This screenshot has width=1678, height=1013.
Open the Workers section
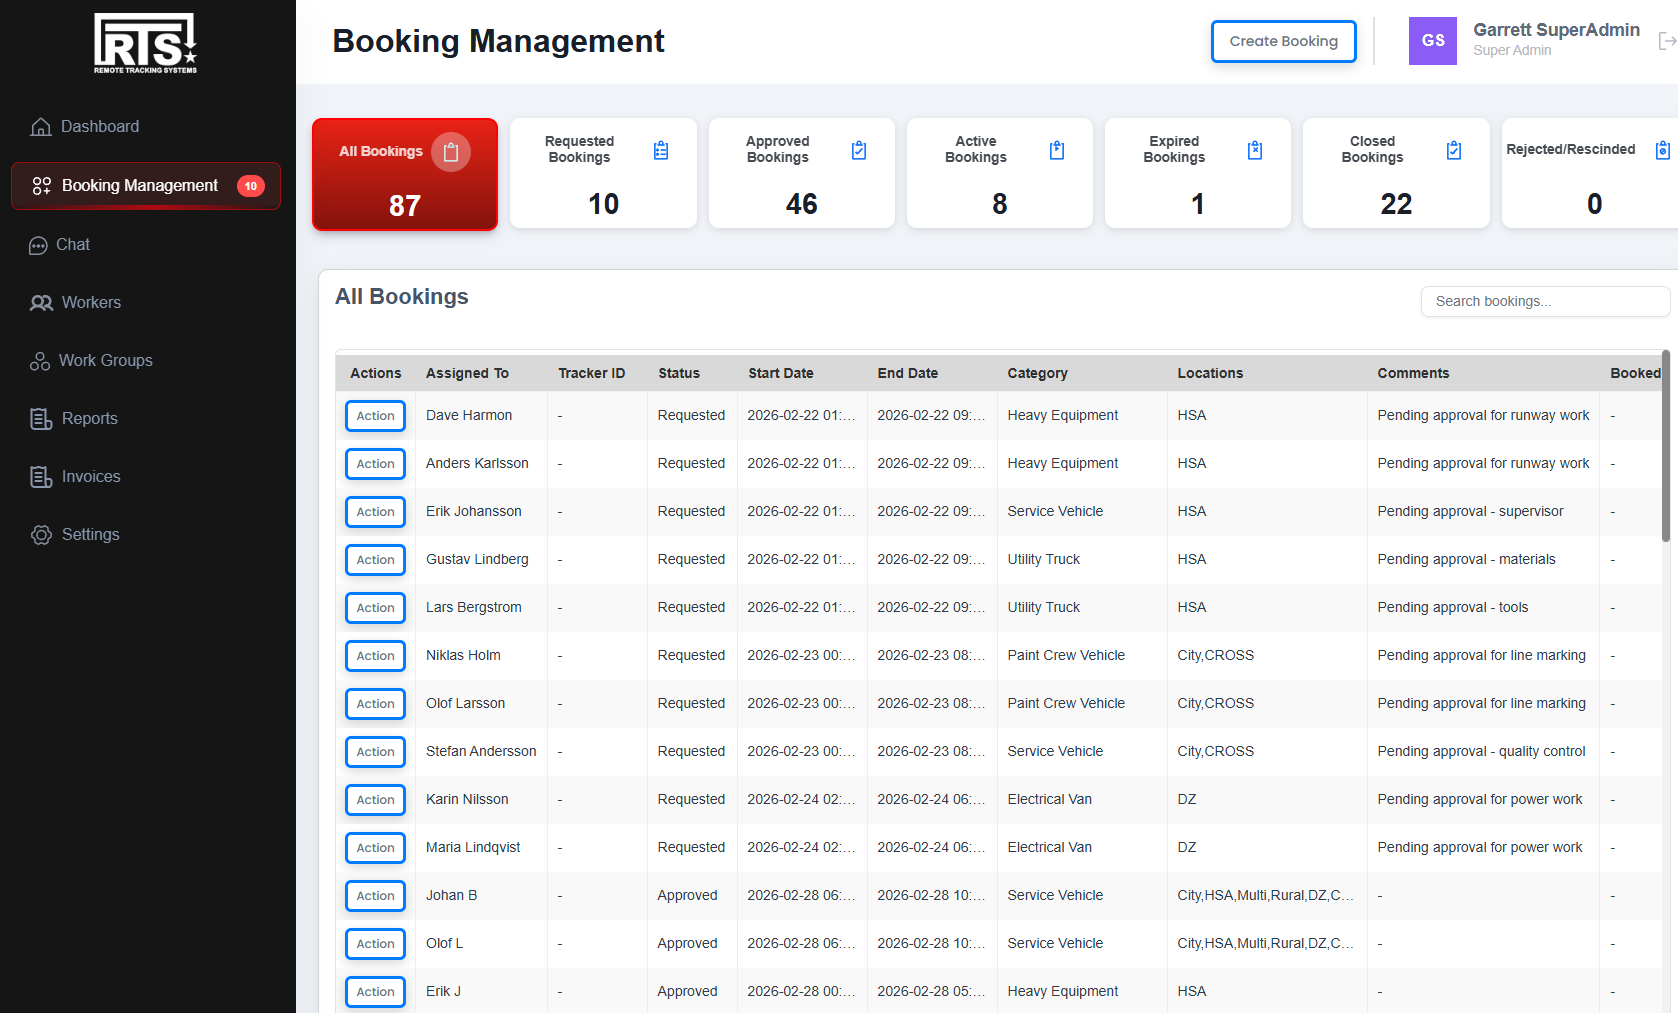[x=89, y=302]
